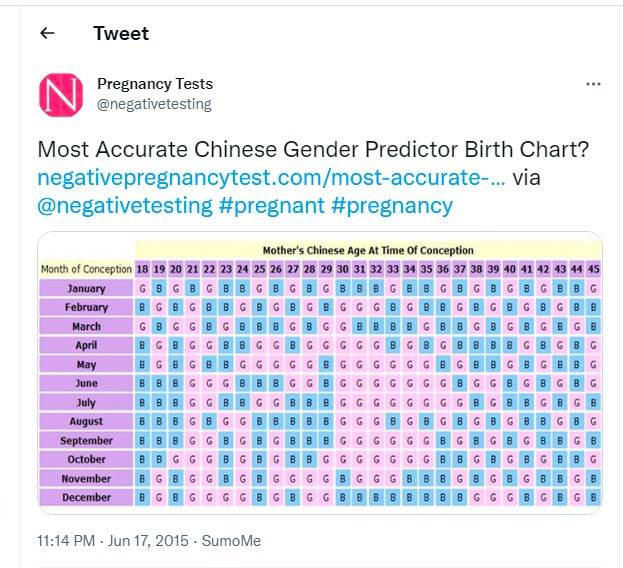
Task: Click the December row label in chart
Action: point(86,497)
